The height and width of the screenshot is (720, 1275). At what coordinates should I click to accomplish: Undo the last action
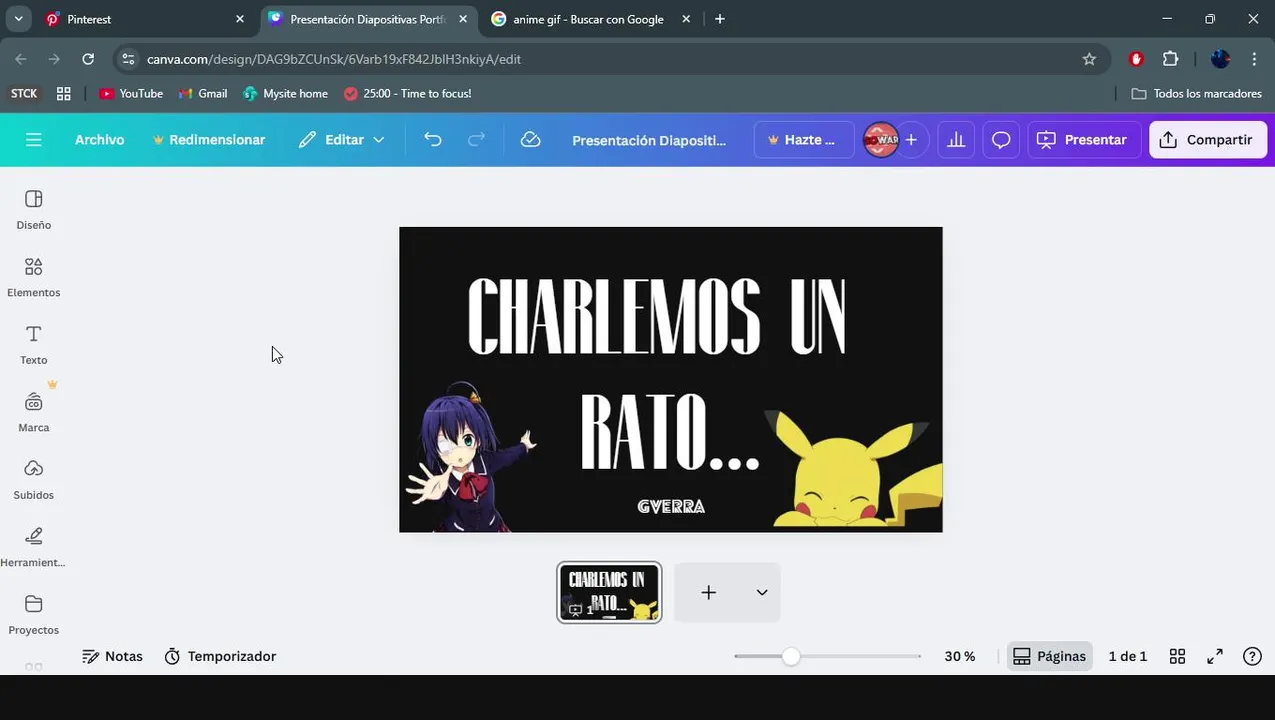point(433,140)
